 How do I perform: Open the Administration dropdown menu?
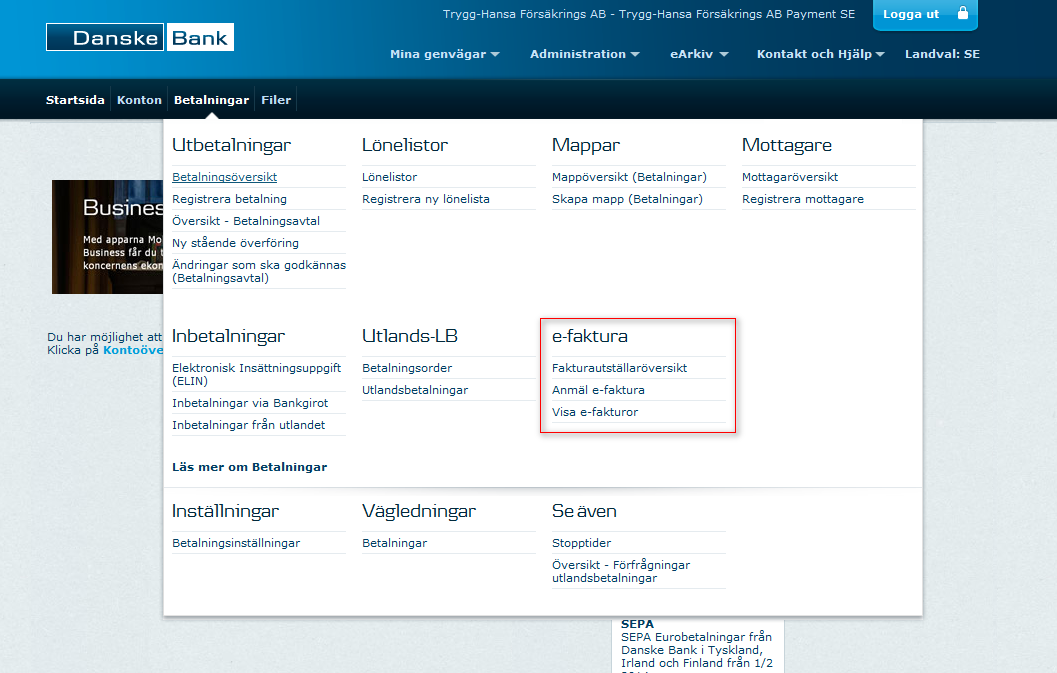[584, 54]
